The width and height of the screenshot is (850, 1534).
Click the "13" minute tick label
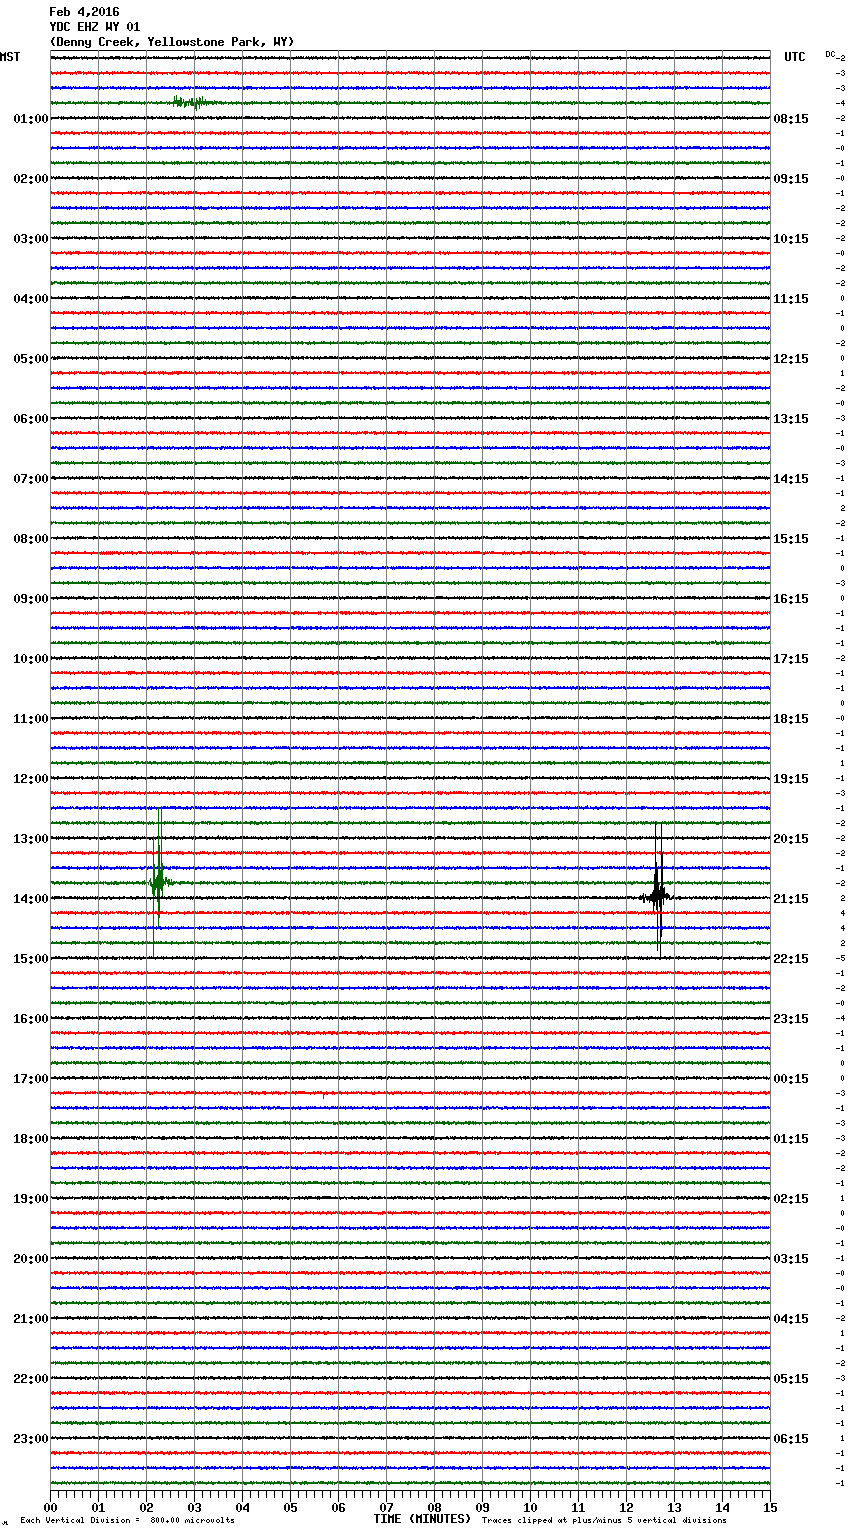coord(674,1507)
